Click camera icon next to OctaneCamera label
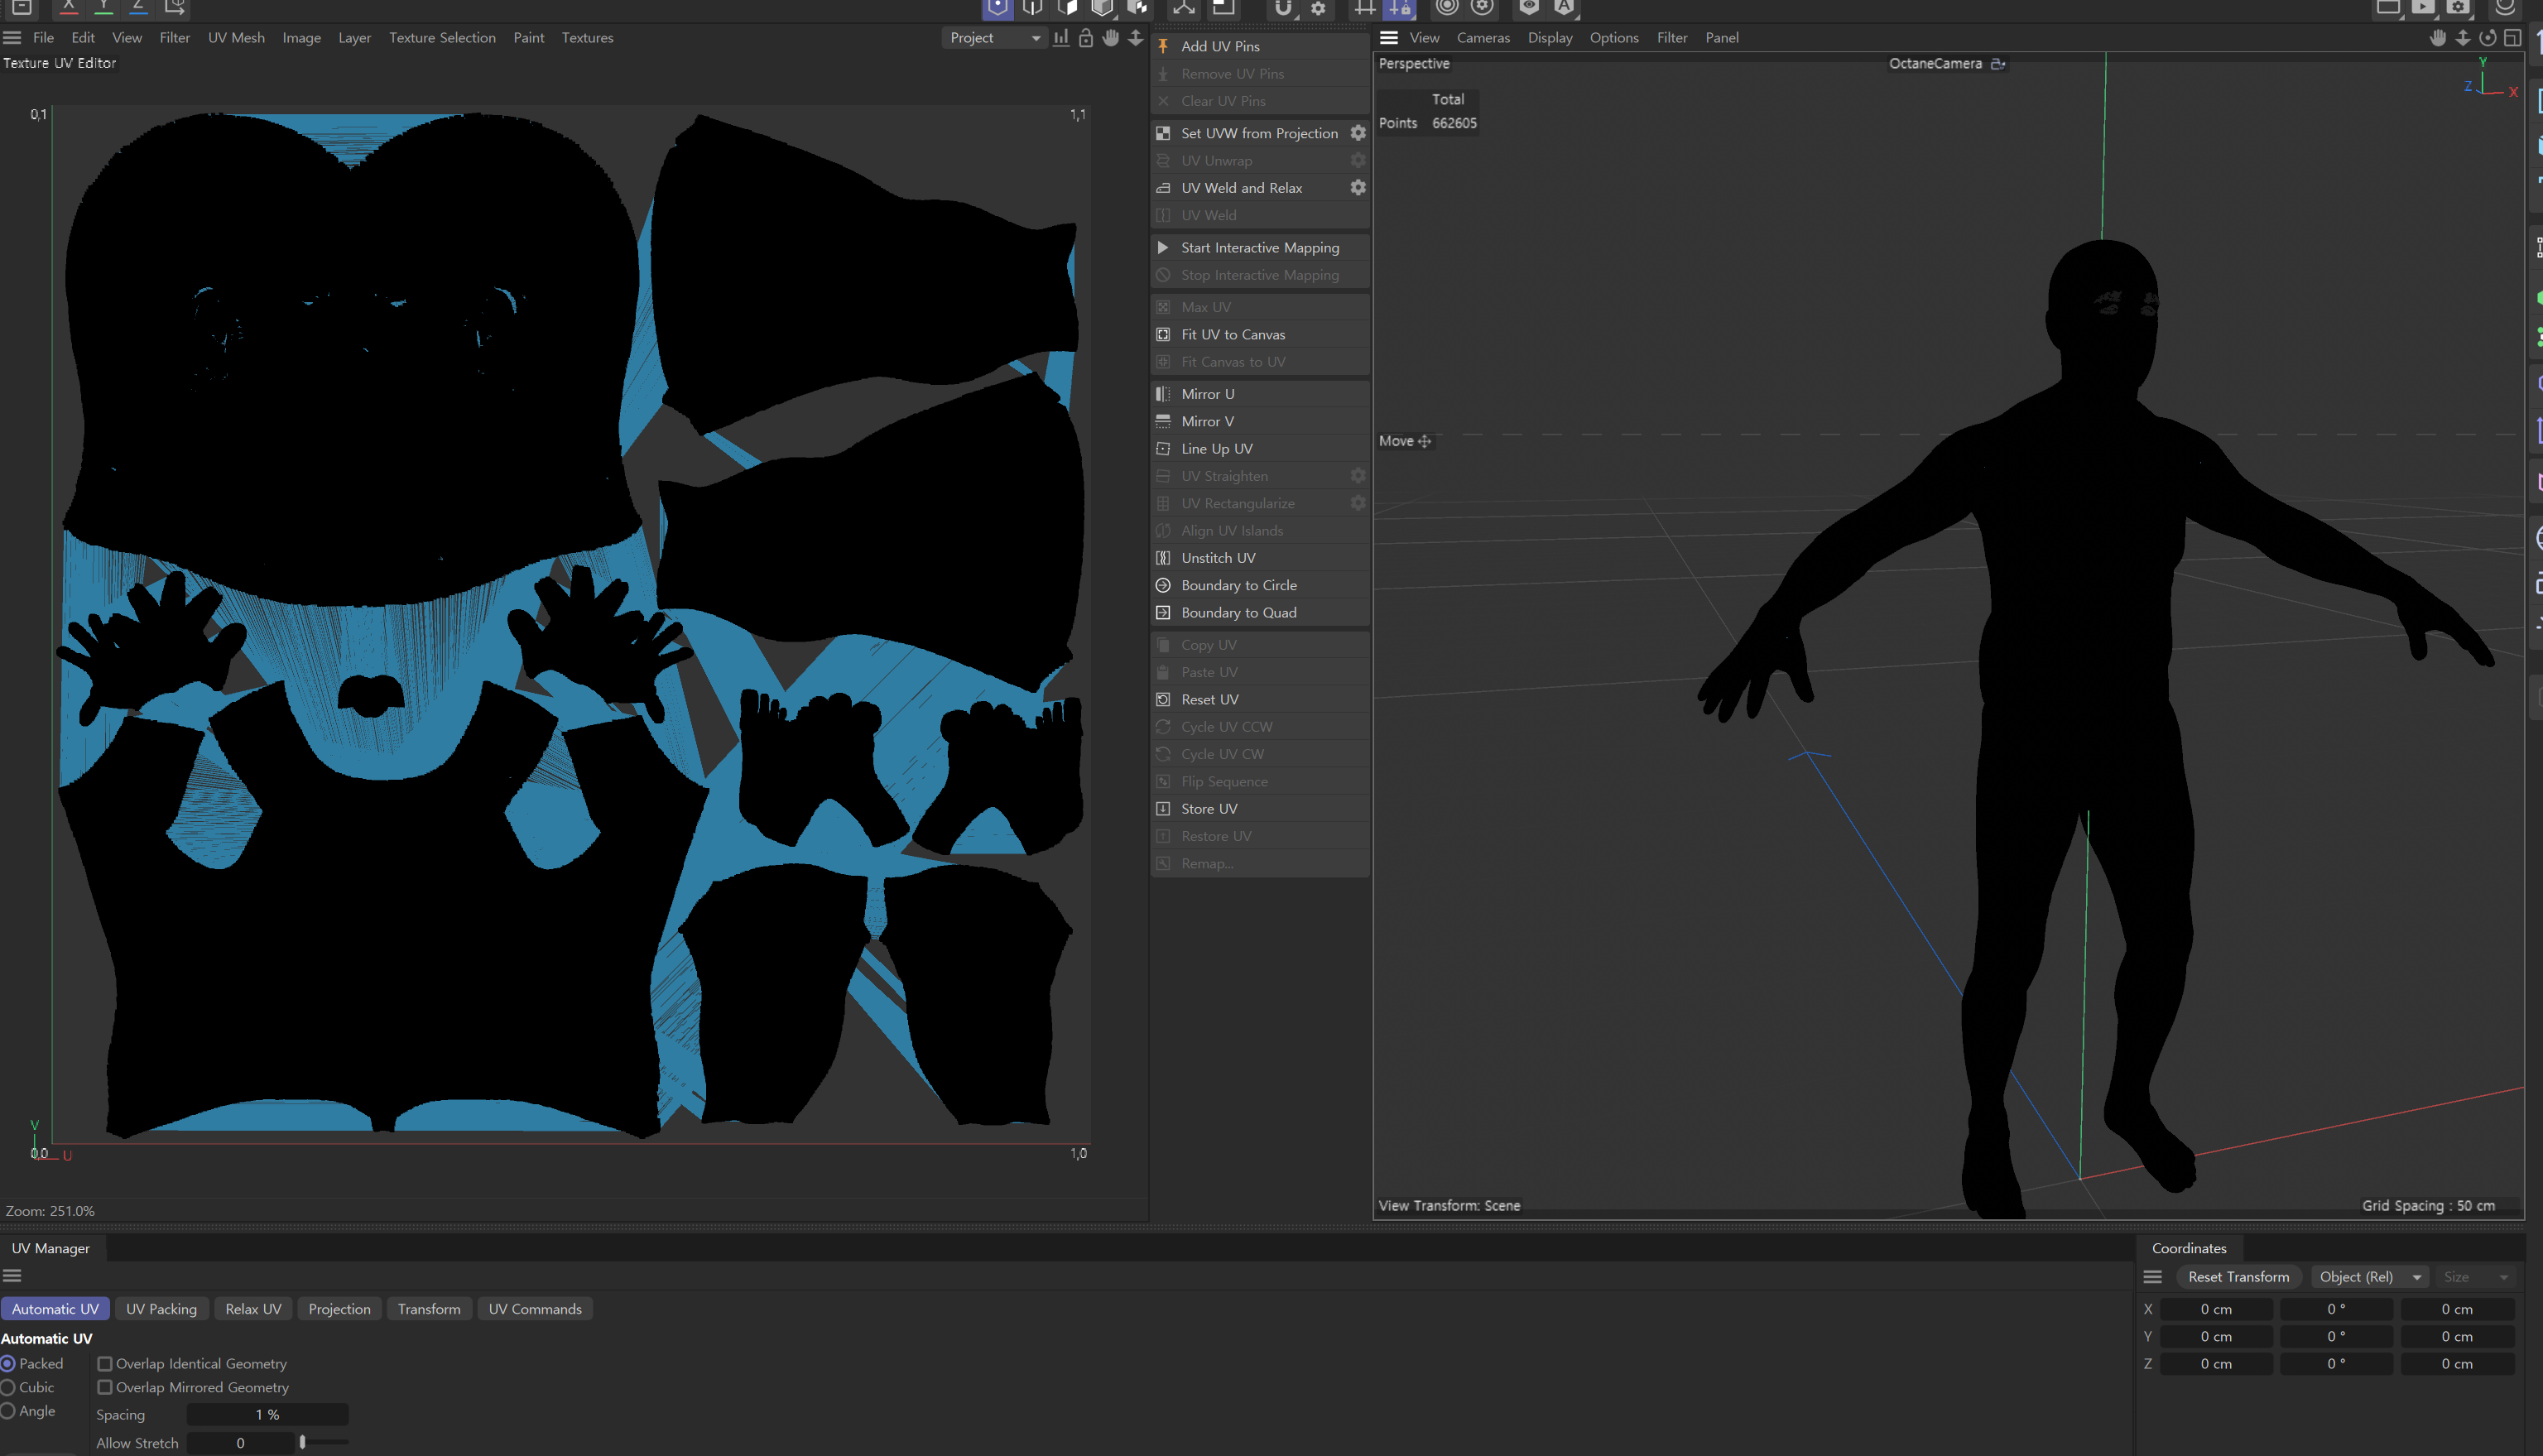The width and height of the screenshot is (2543, 1456). point(1998,63)
